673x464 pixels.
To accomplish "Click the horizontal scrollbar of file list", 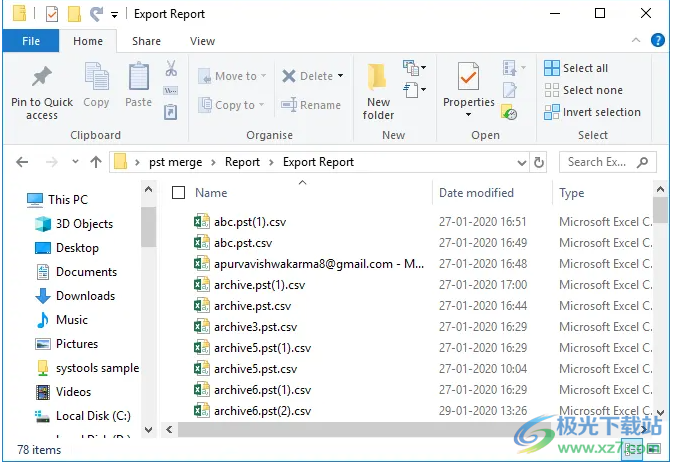I will 400,429.
